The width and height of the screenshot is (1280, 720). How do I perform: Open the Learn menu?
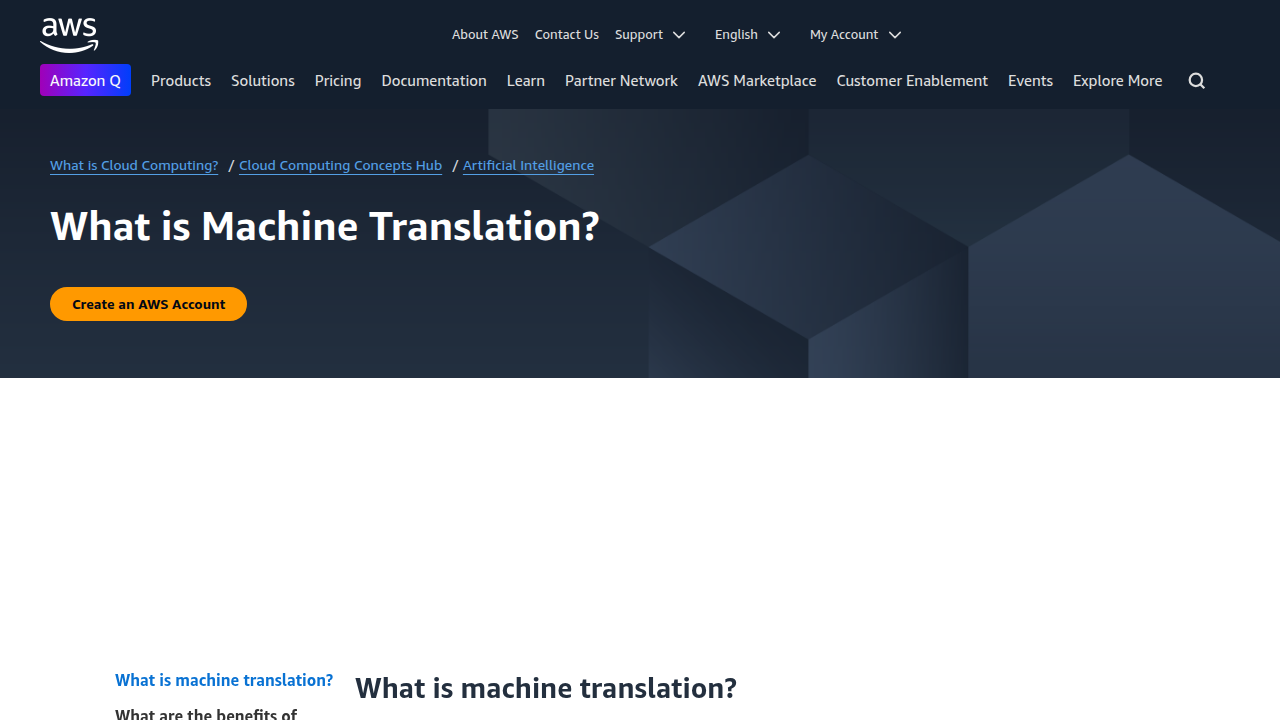(x=526, y=81)
